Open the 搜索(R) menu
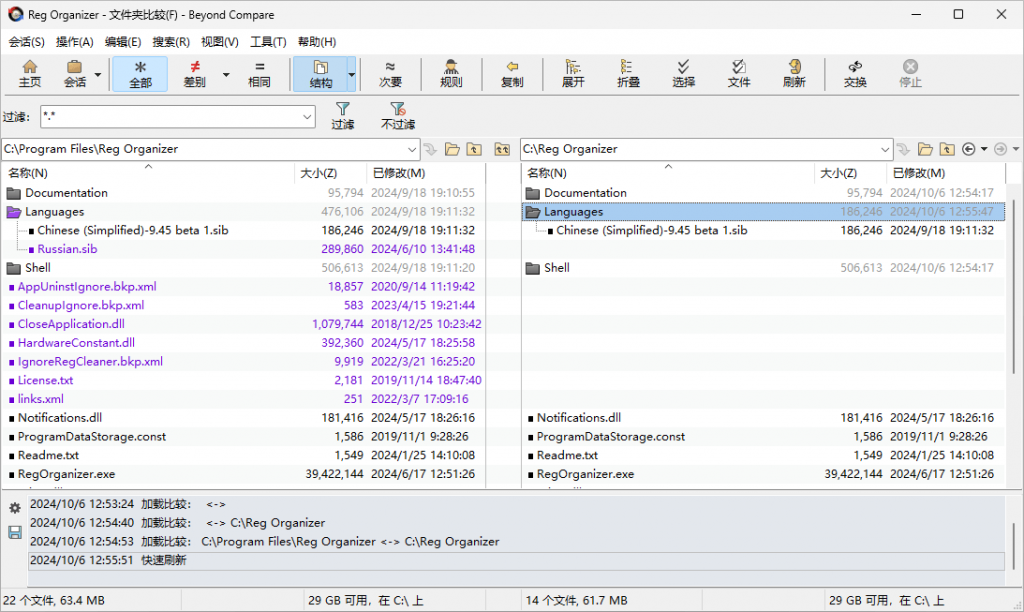This screenshot has width=1024, height=612. click(171, 42)
